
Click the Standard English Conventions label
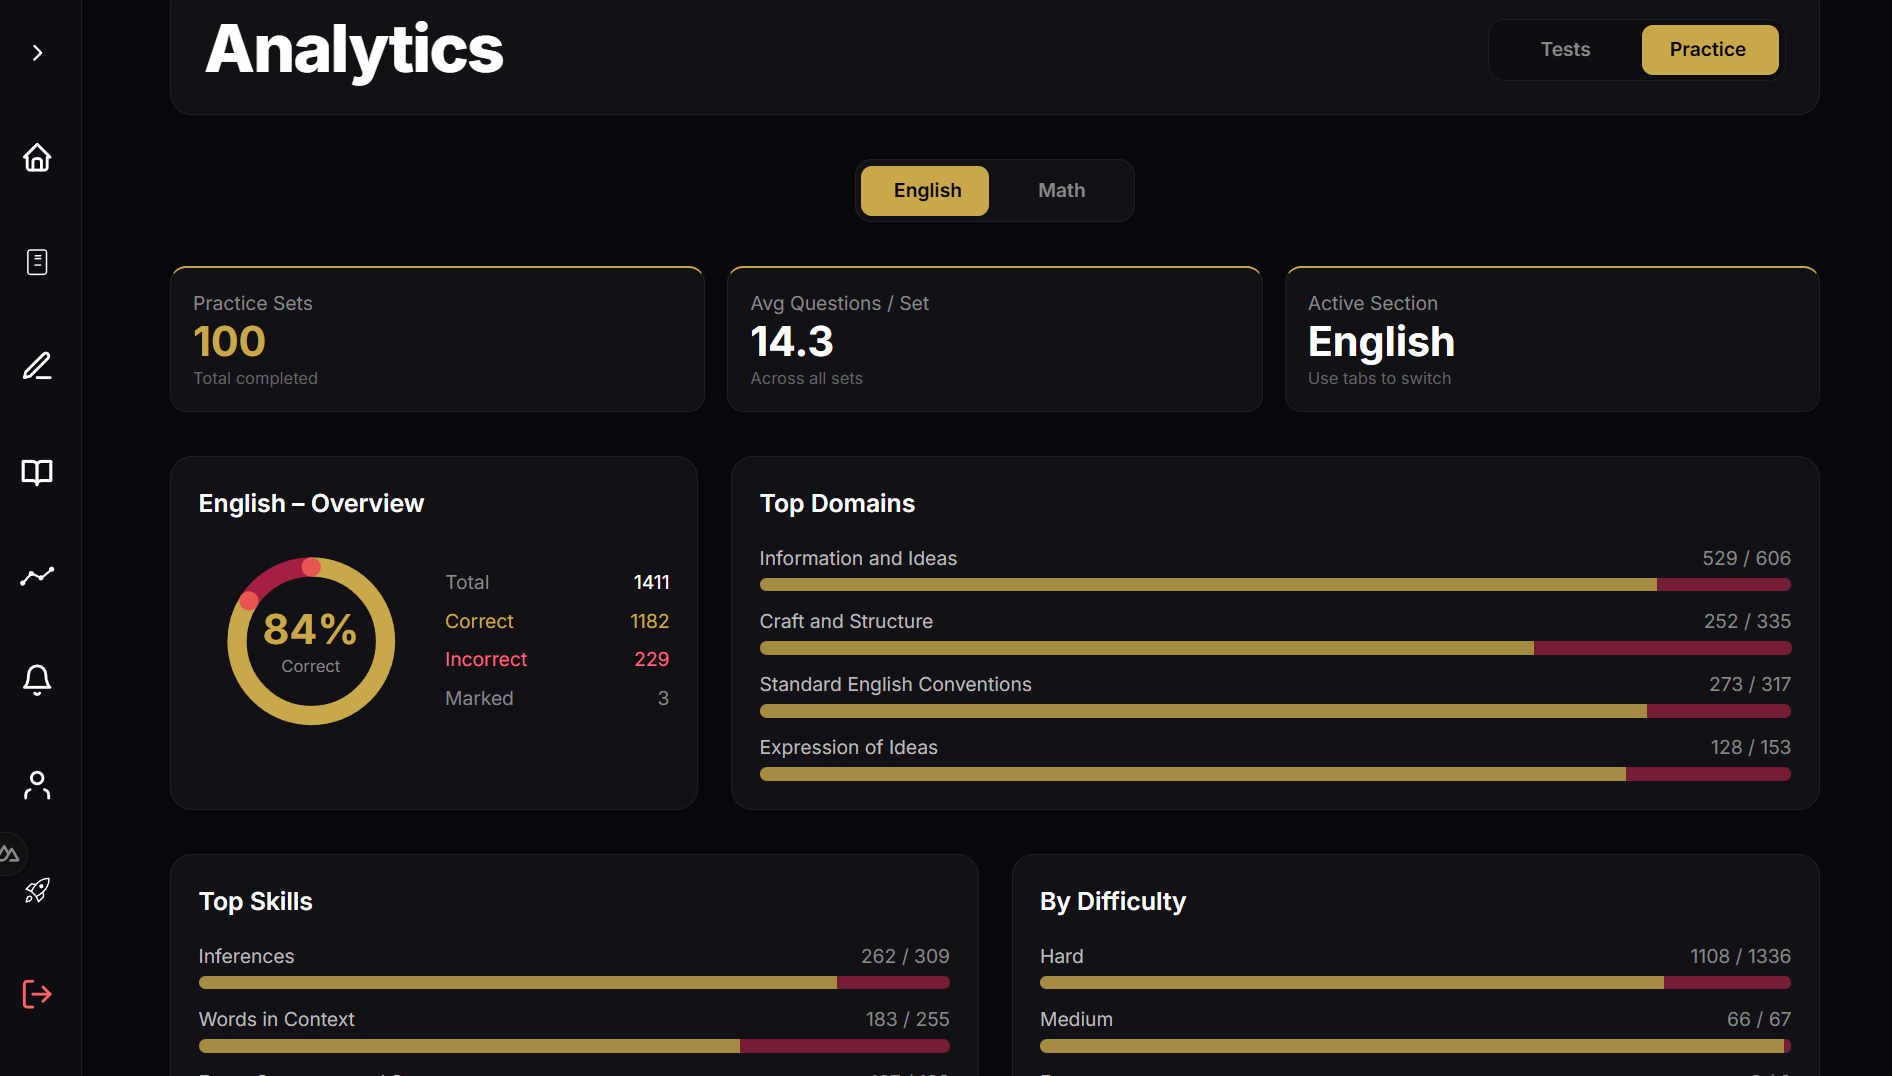(x=895, y=684)
